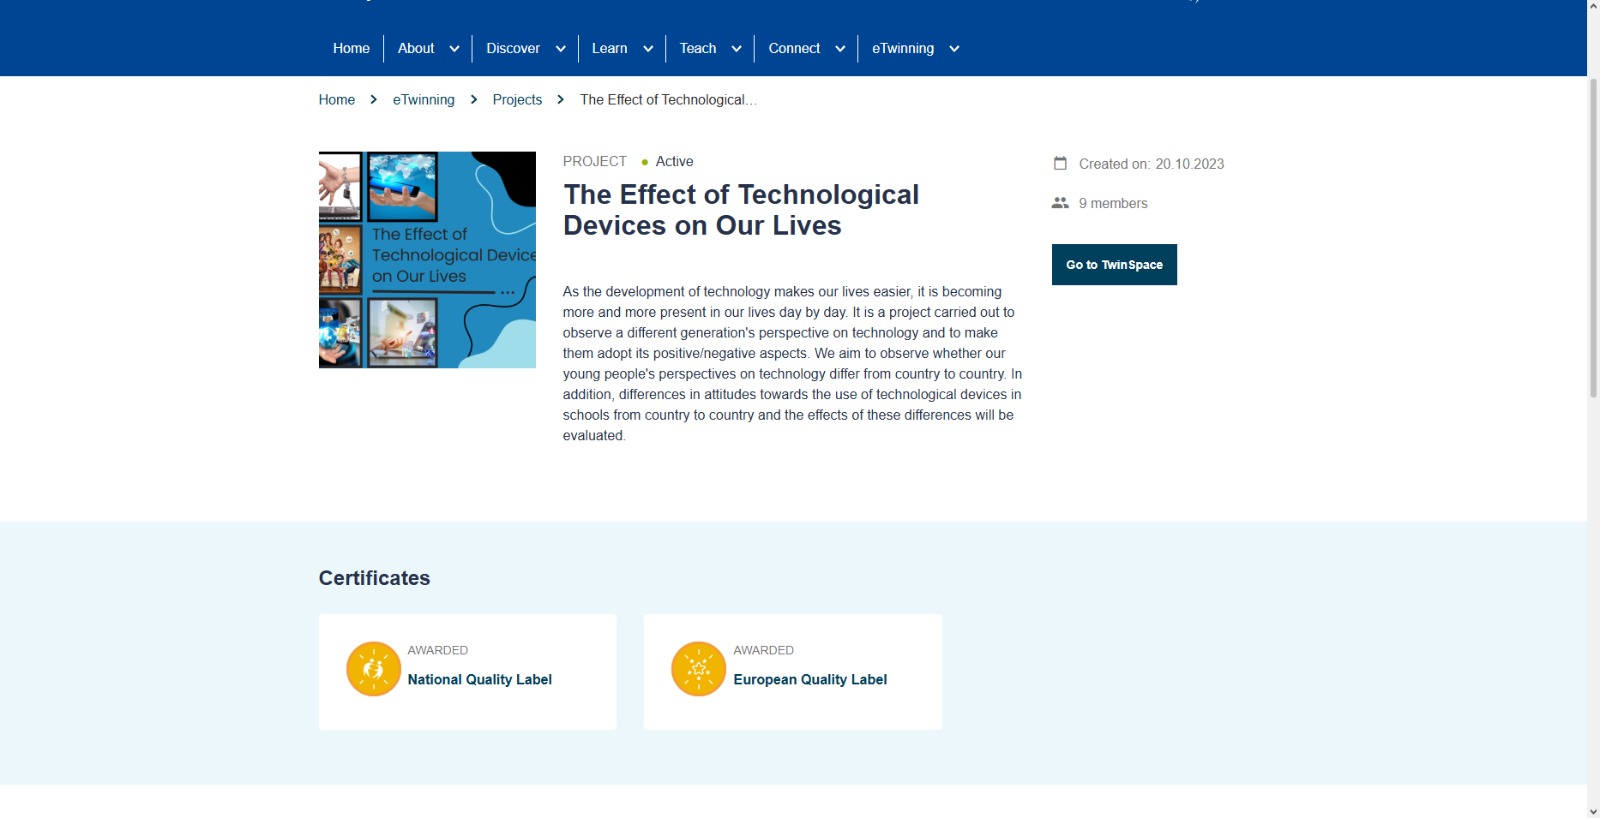Select Home in the navigation bar
Viewport: 1600px width, 818px height.
click(351, 48)
